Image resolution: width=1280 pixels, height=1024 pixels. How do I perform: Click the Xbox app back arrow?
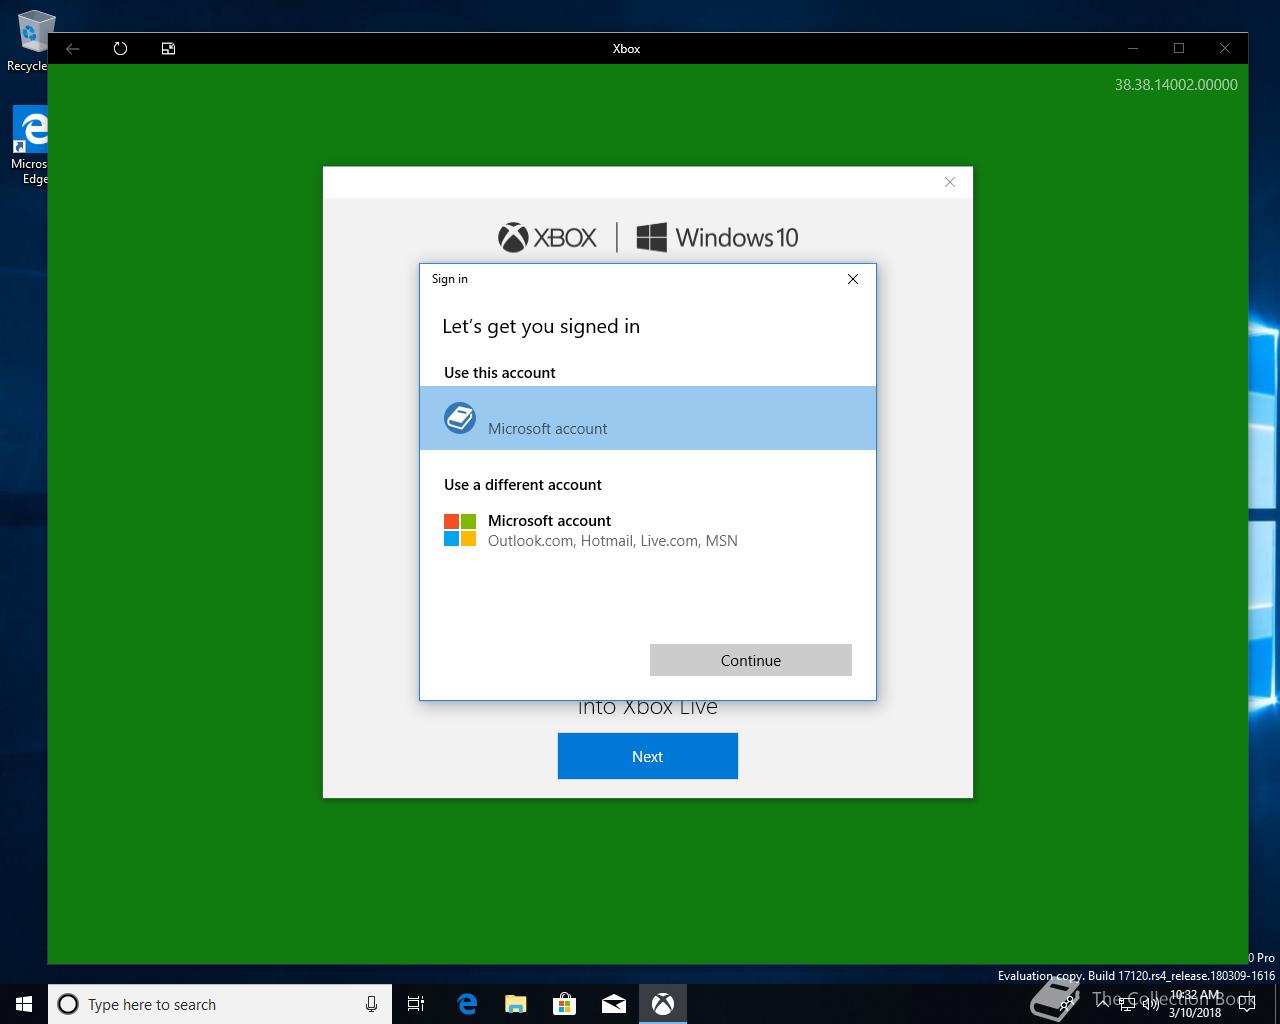coord(72,48)
